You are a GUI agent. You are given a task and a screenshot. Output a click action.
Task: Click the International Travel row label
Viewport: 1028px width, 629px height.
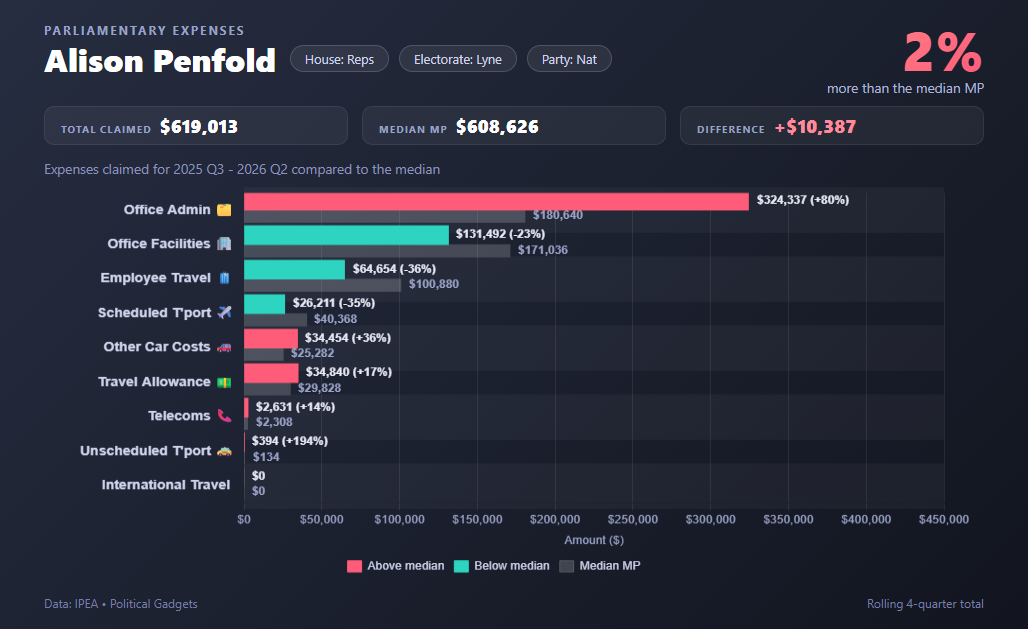(x=166, y=485)
